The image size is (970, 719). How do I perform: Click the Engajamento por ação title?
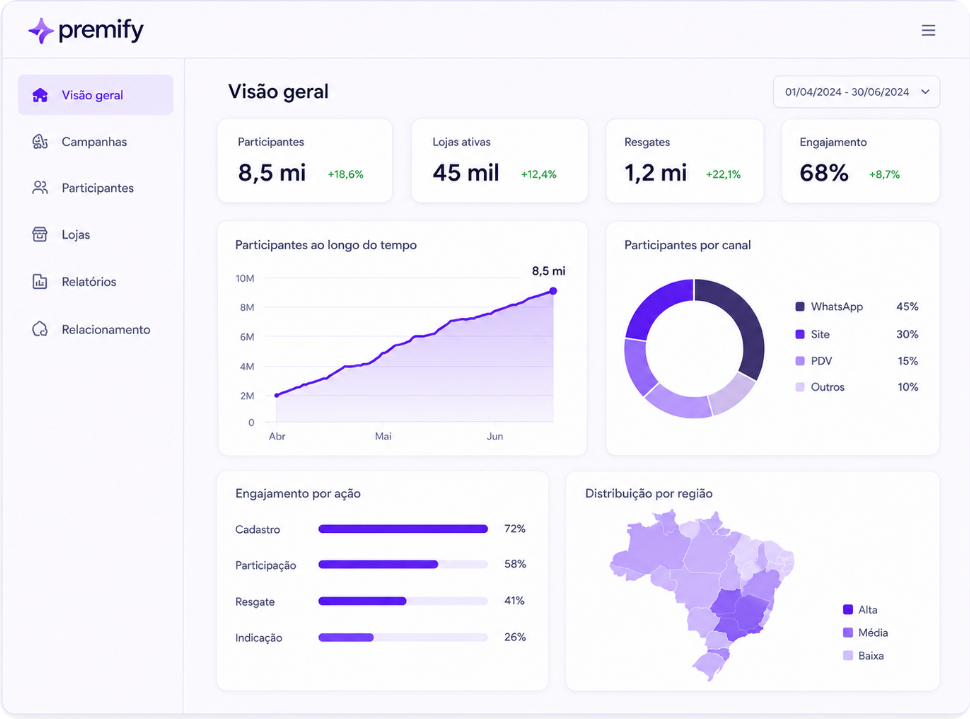coord(298,494)
